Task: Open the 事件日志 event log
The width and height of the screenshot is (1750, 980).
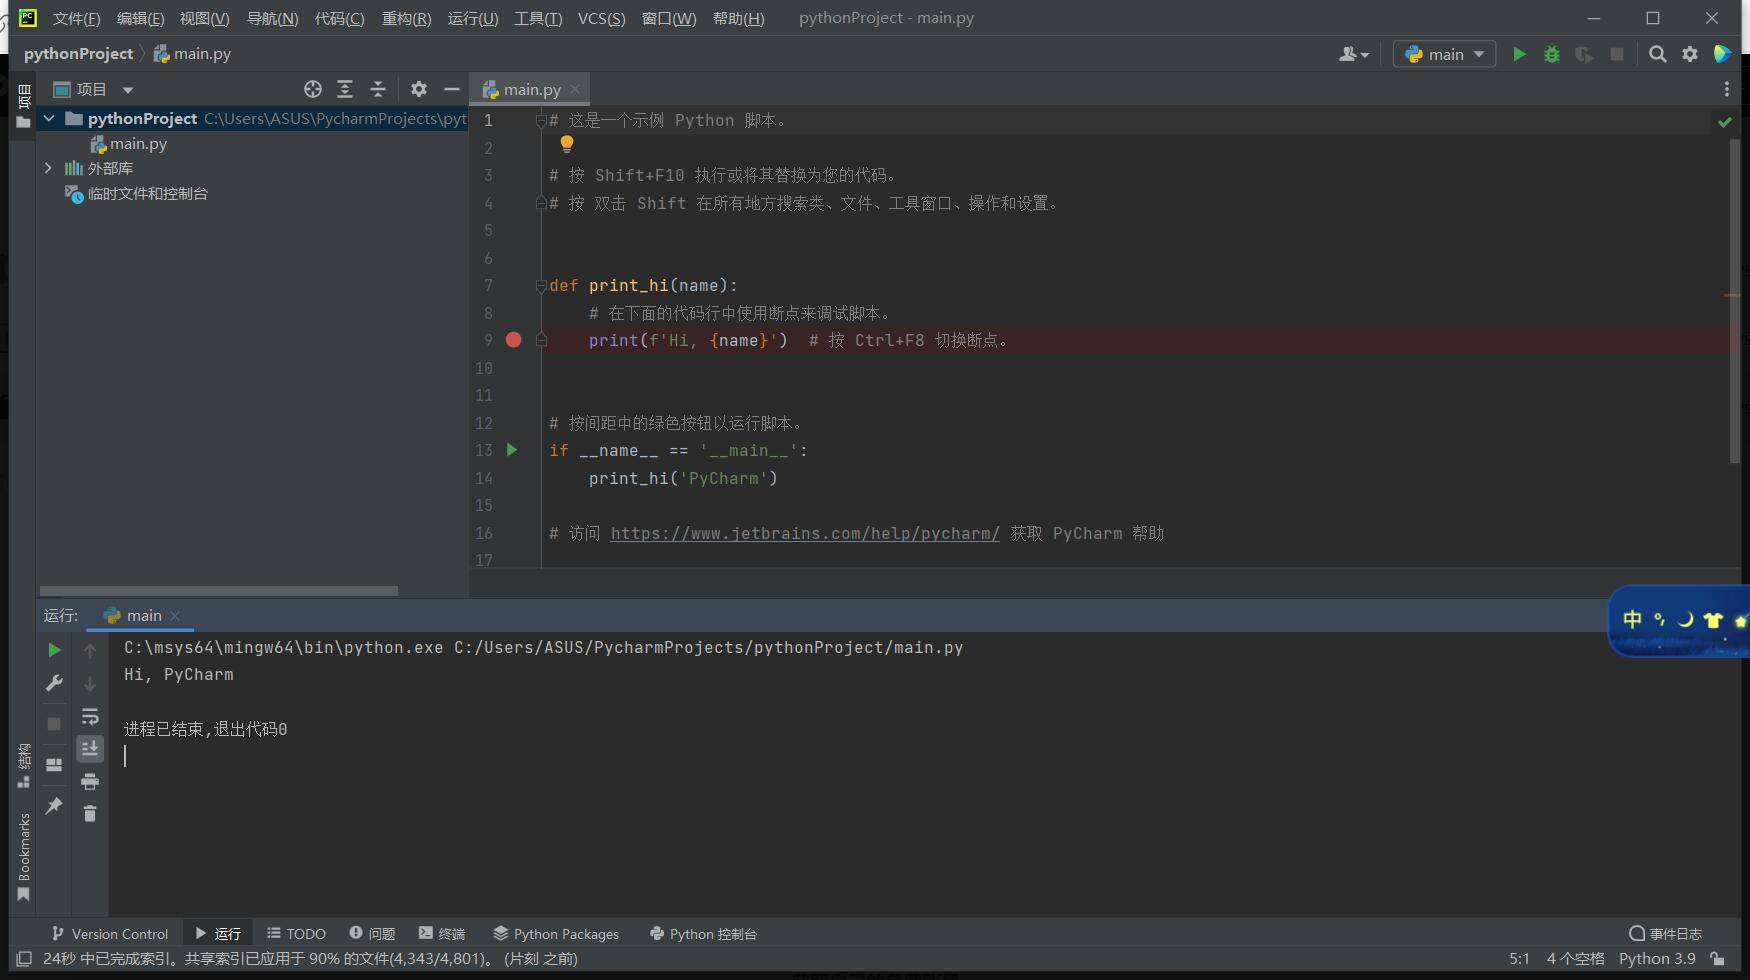Action: [x=1665, y=934]
